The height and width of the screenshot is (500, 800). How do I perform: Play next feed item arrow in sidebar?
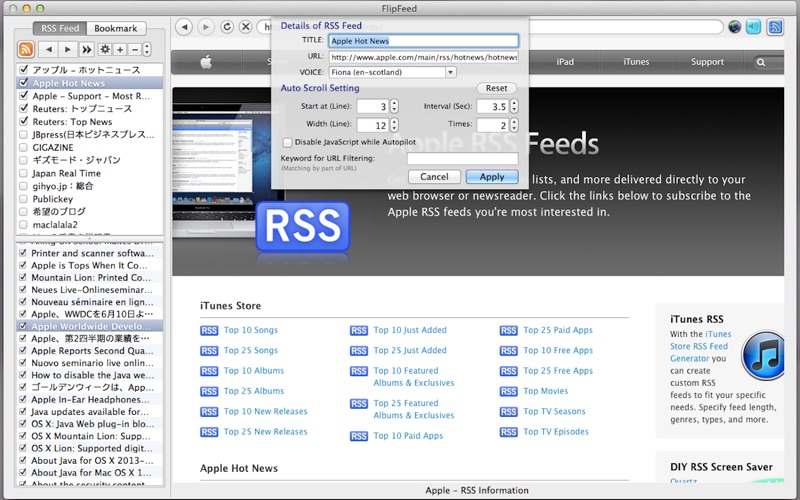67,49
